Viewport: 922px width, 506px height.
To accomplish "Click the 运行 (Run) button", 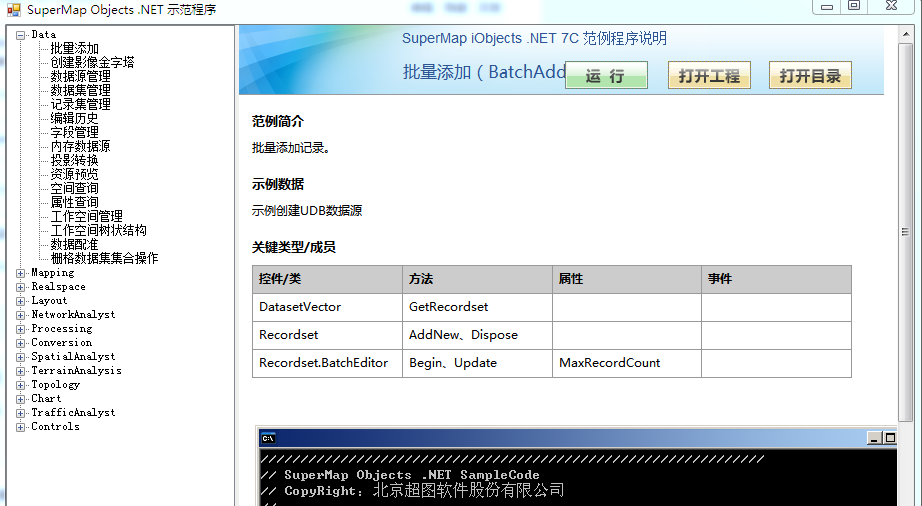I will tap(606, 75).
